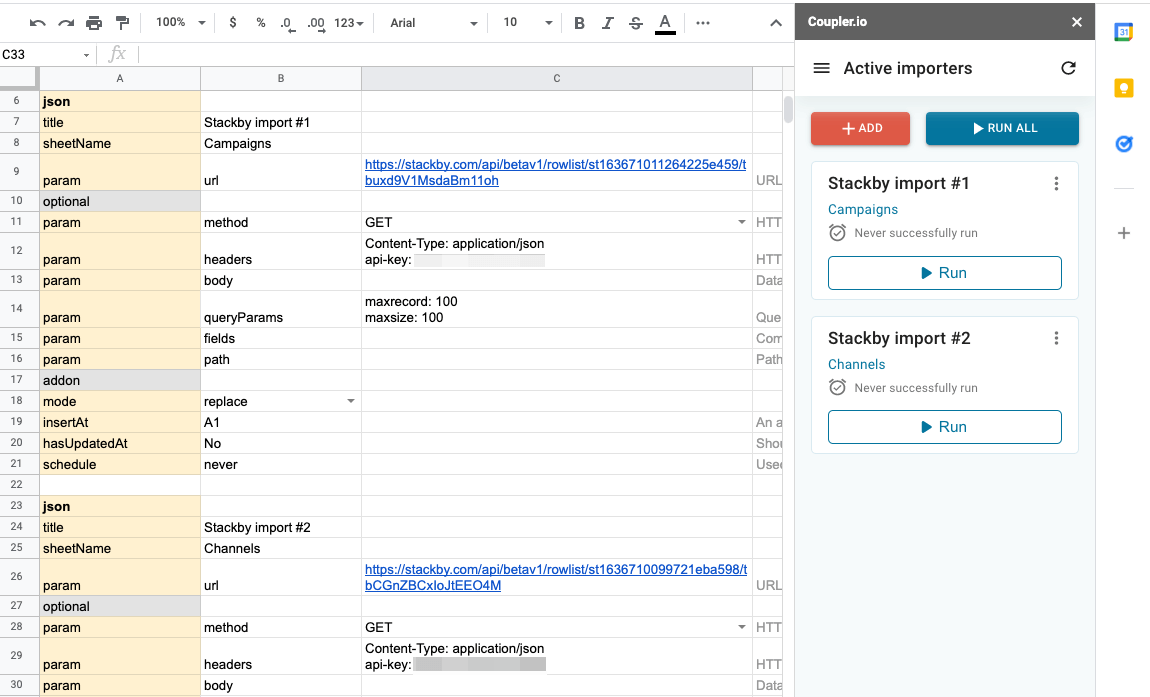Select the 'never' schedule cell
Viewport: 1150px width, 697px height.
281,464
